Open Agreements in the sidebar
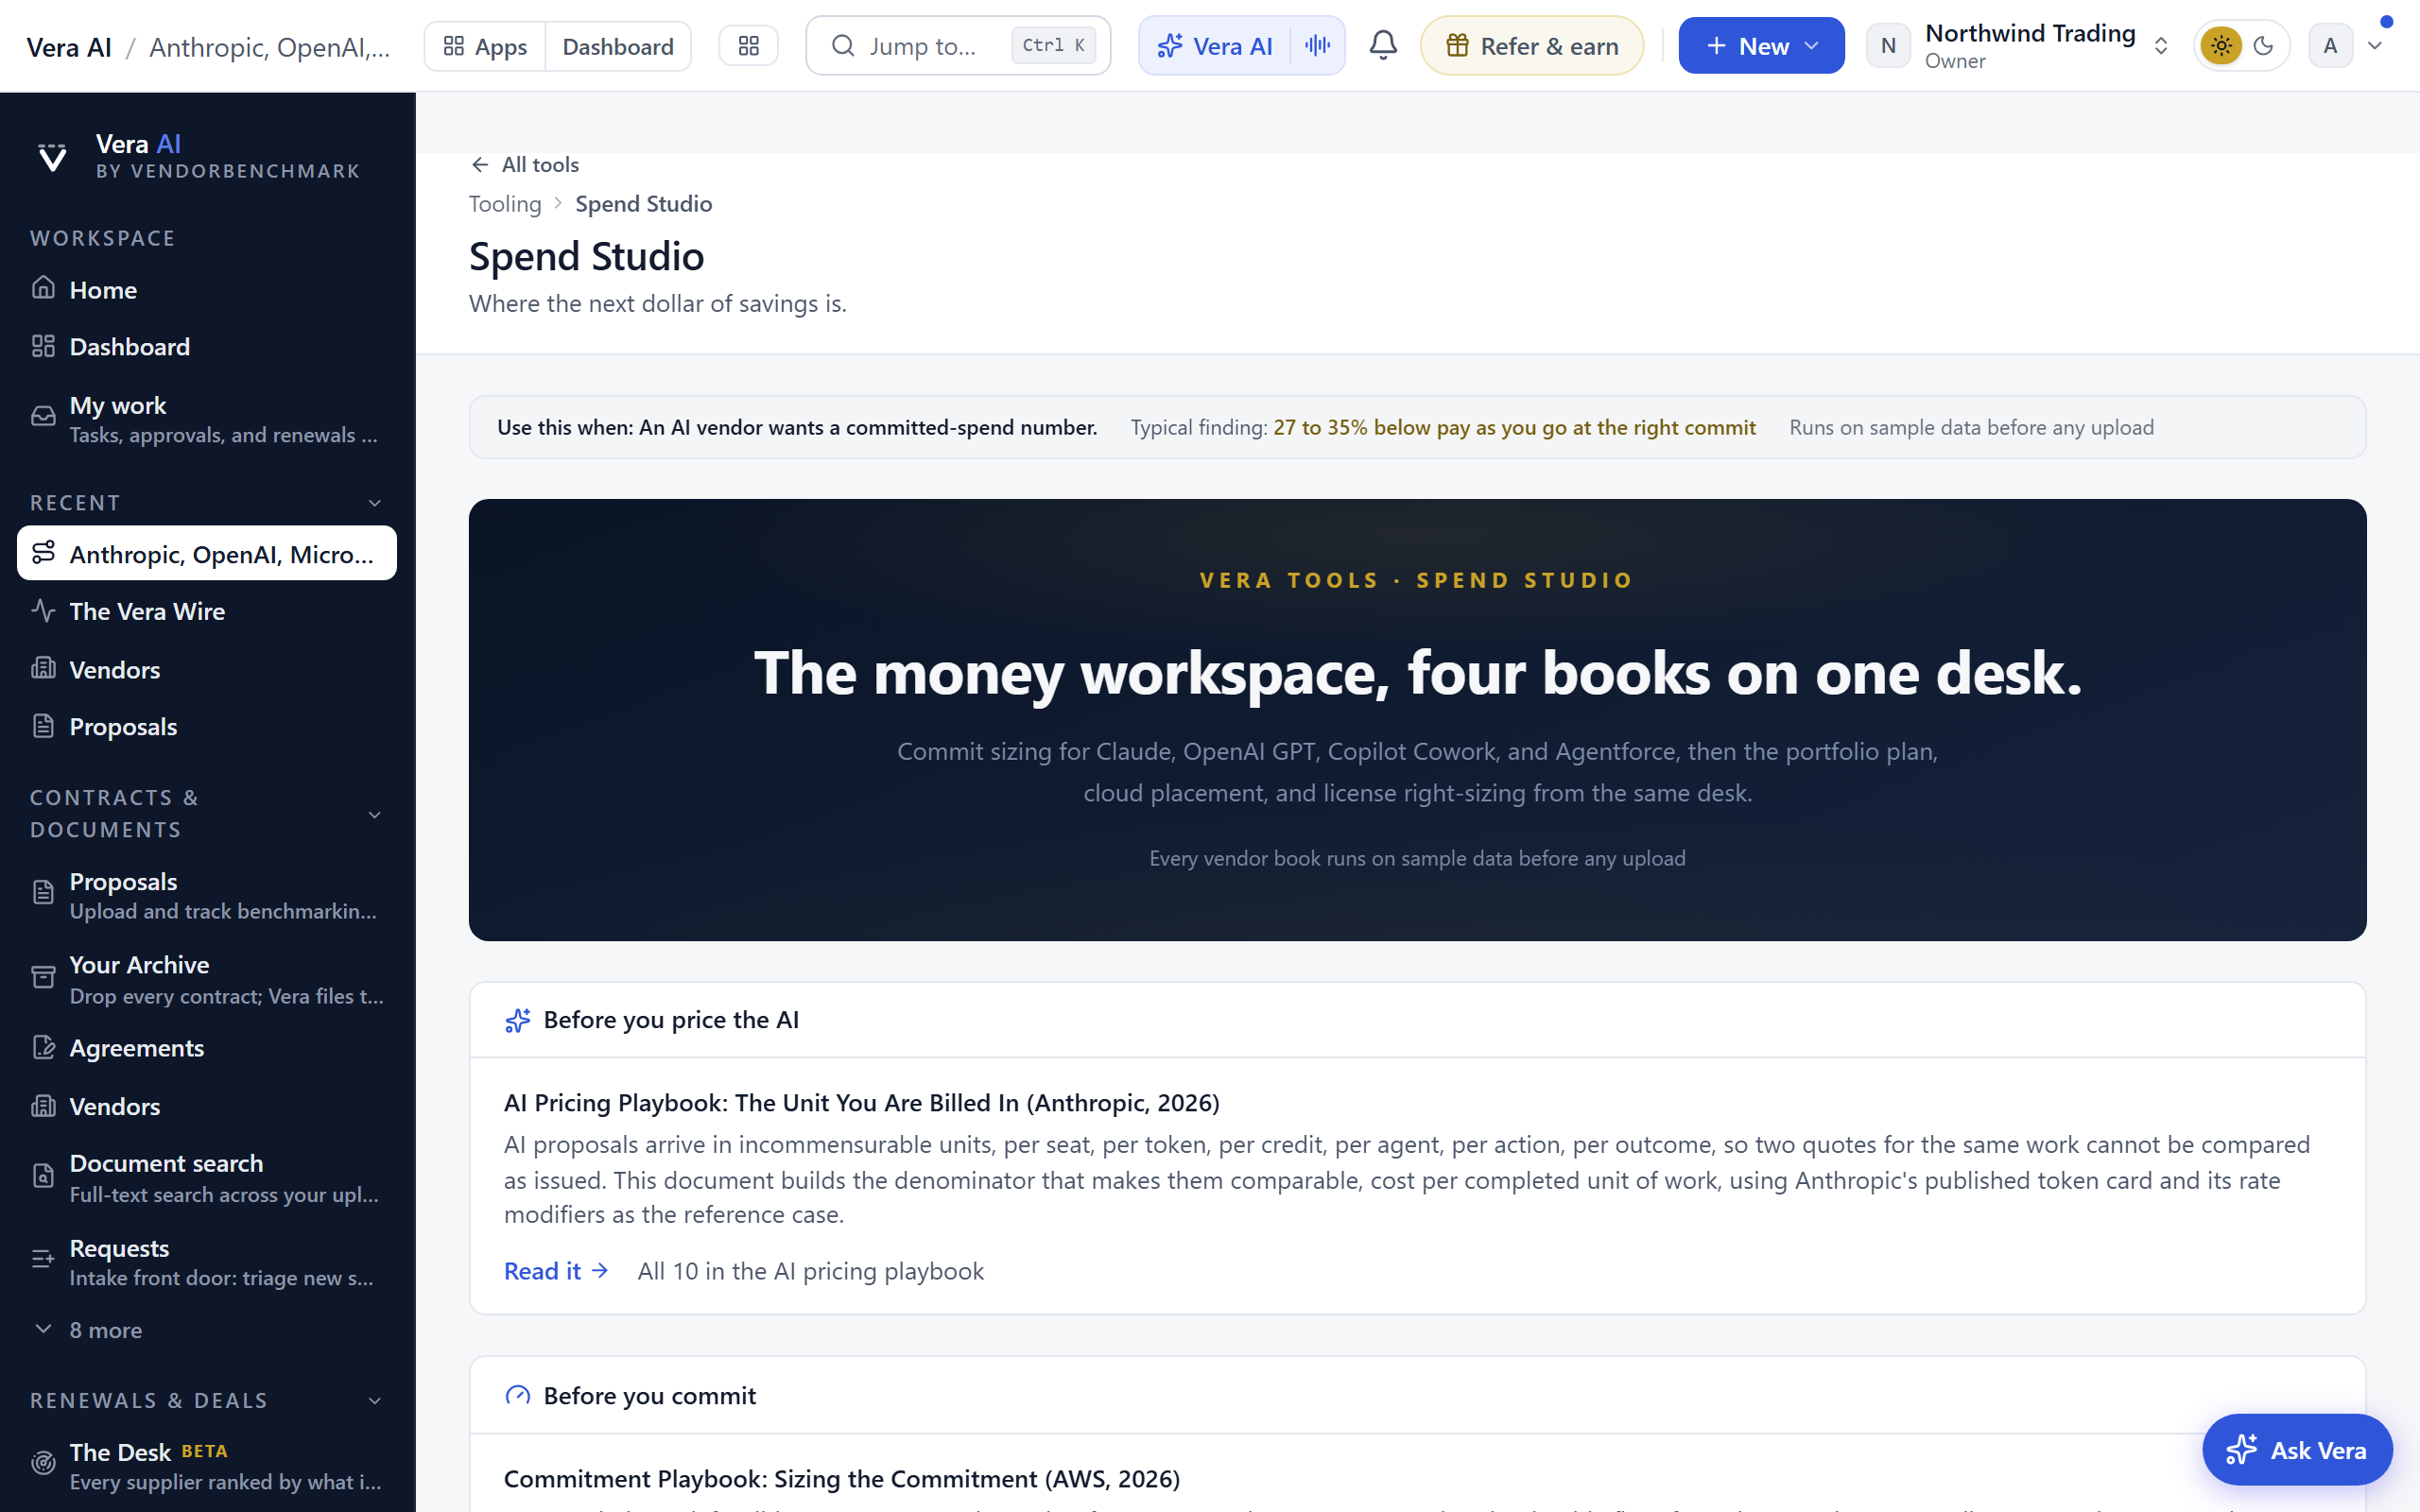 coord(207,1048)
